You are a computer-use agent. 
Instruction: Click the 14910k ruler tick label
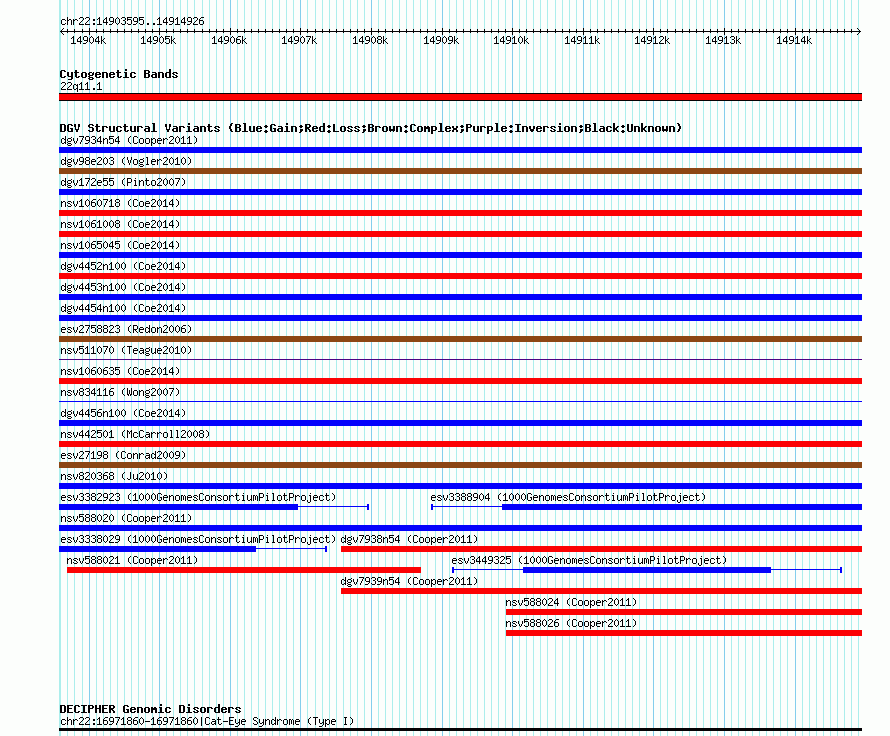[x=511, y=40]
